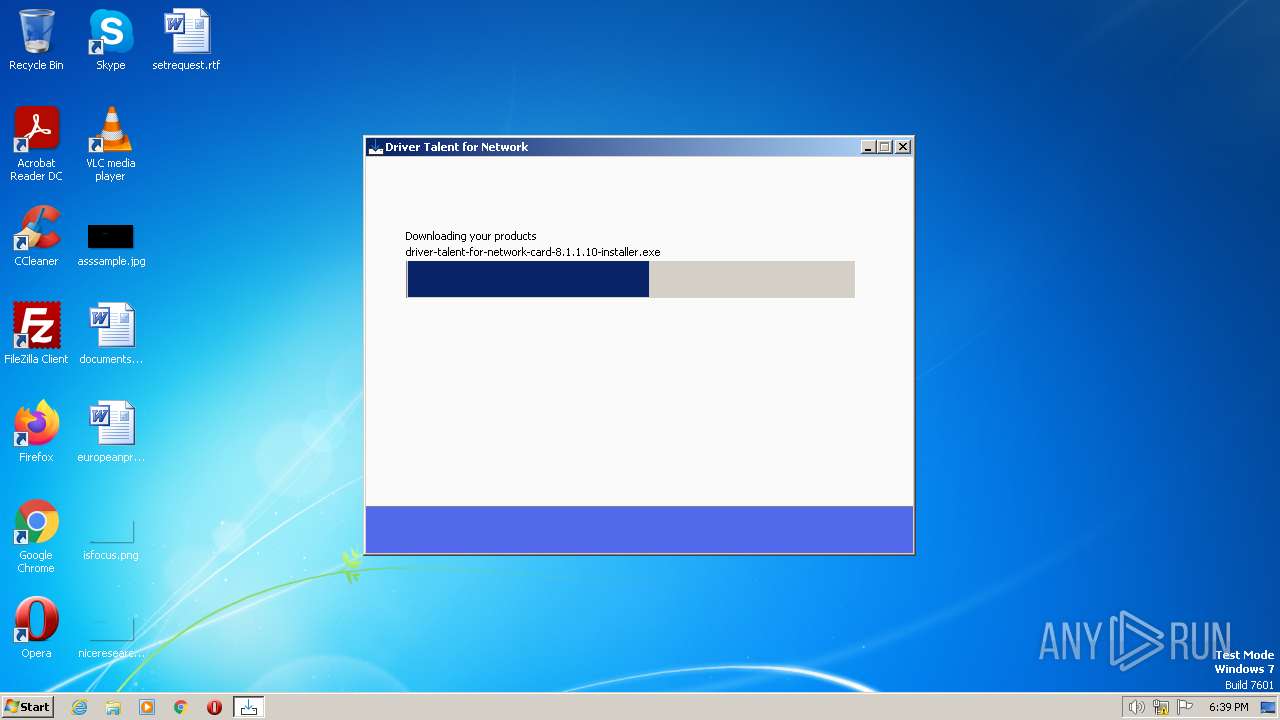
Task: Open the volume speaker tray icon
Action: coord(1136,707)
